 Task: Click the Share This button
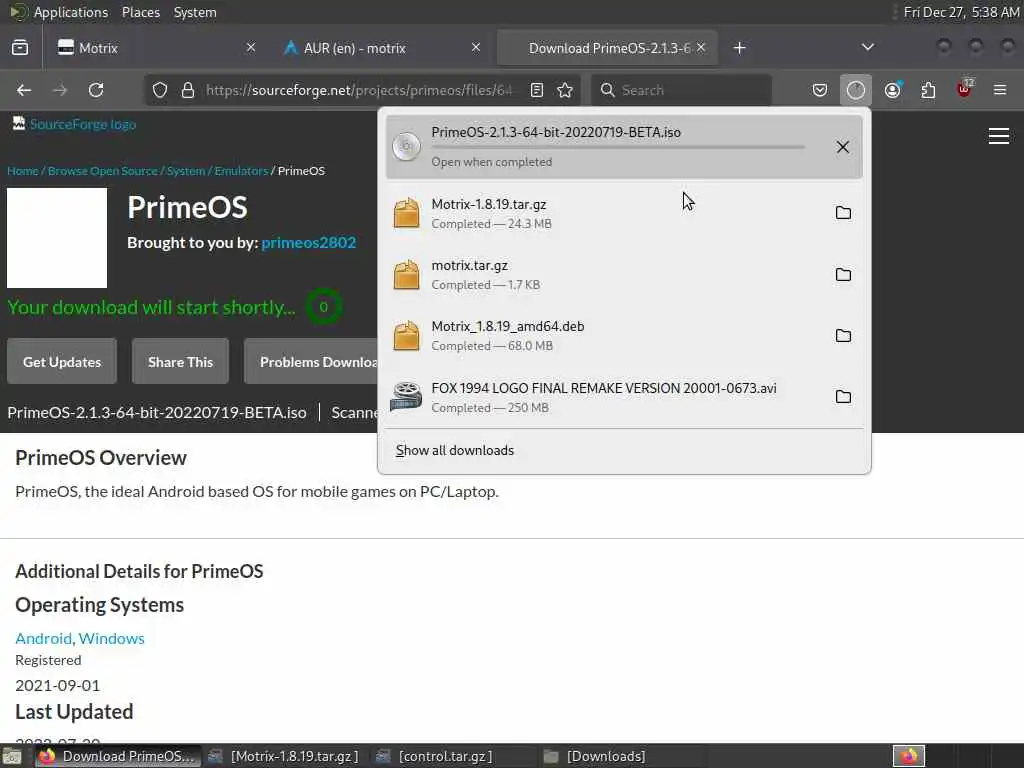(x=180, y=361)
